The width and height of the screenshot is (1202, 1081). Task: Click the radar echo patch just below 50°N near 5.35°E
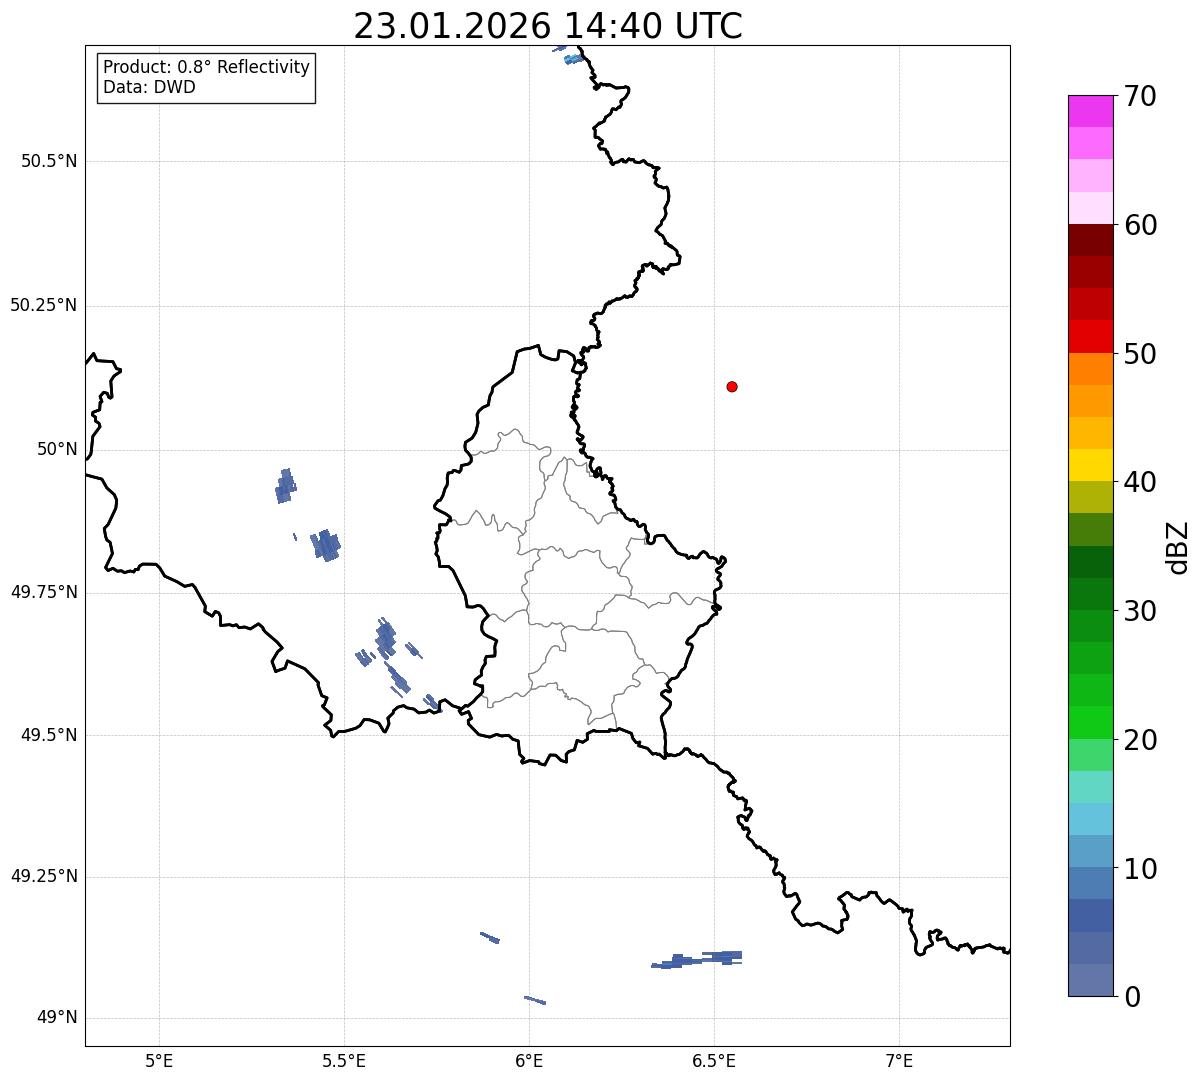[x=285, y=486]
